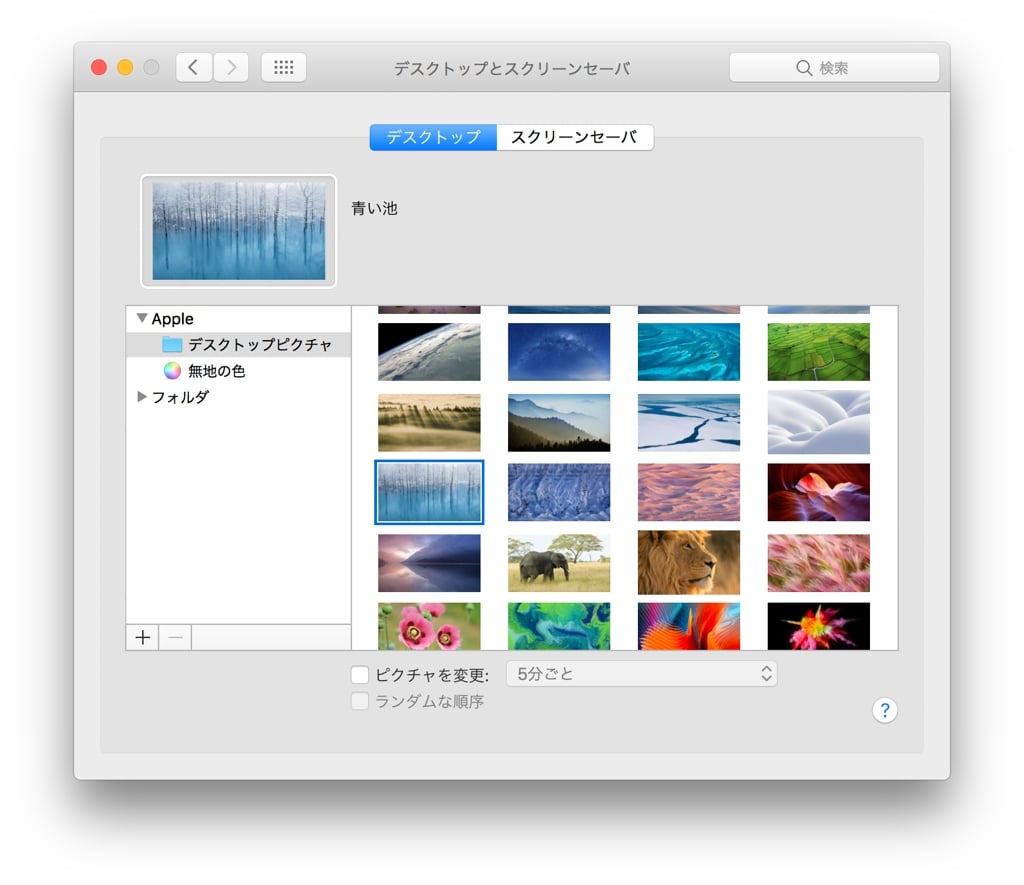Image resolution: width=1024 pixels, height=885 pixels.
Task: Show all preferences grid icon
Action: (284, 67)
